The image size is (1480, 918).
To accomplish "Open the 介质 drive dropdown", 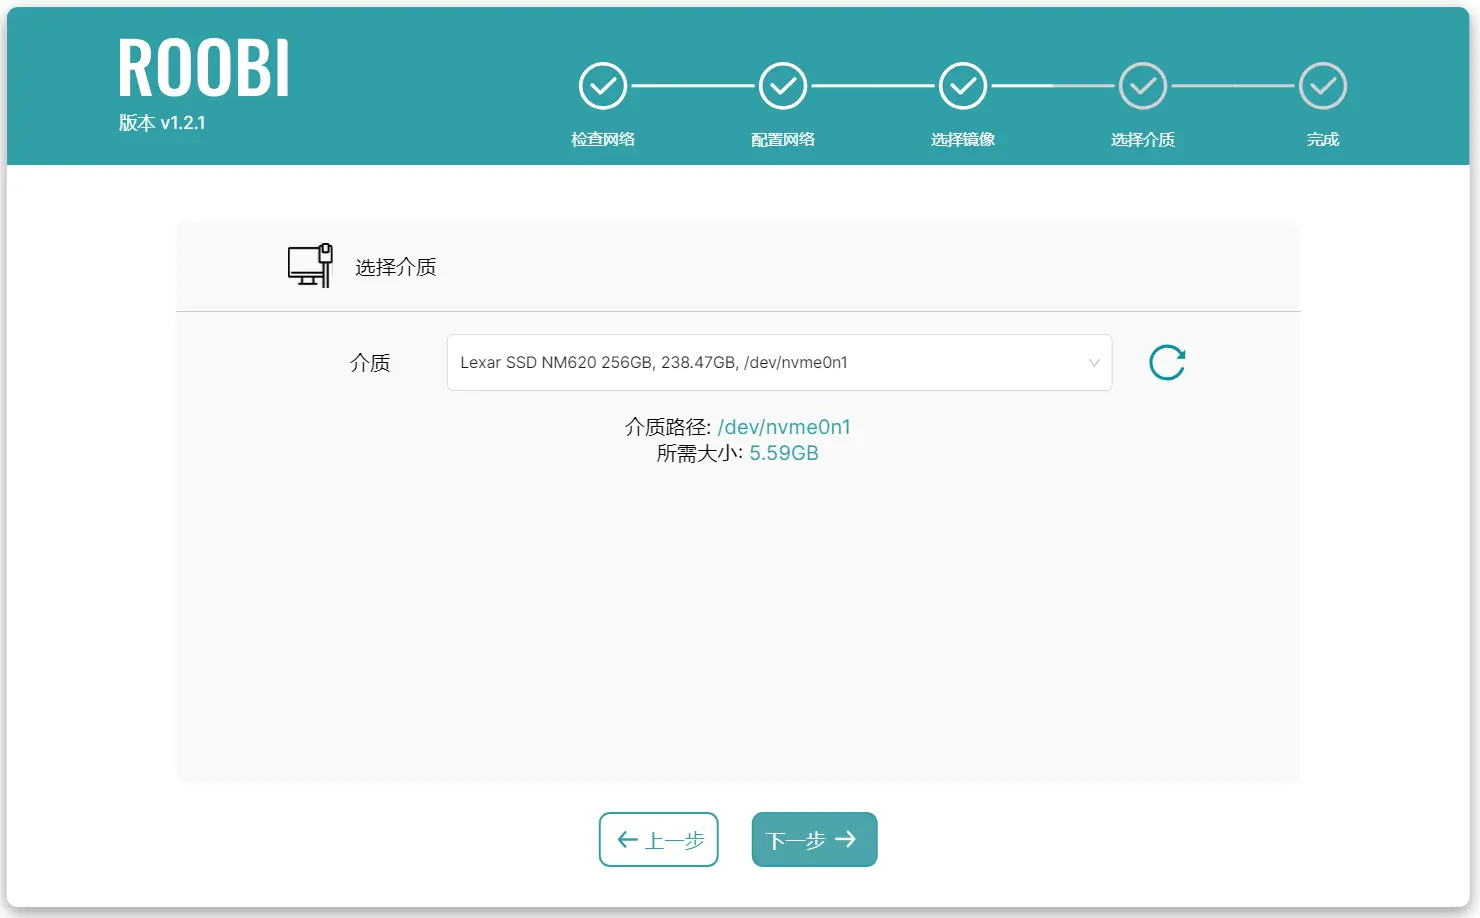I will (779, 362).
